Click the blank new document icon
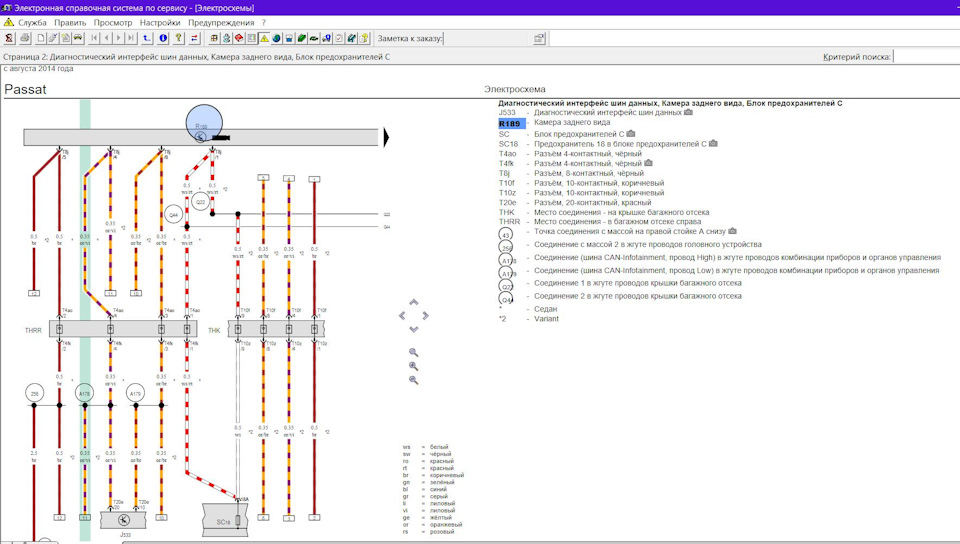 pos(41,38)
